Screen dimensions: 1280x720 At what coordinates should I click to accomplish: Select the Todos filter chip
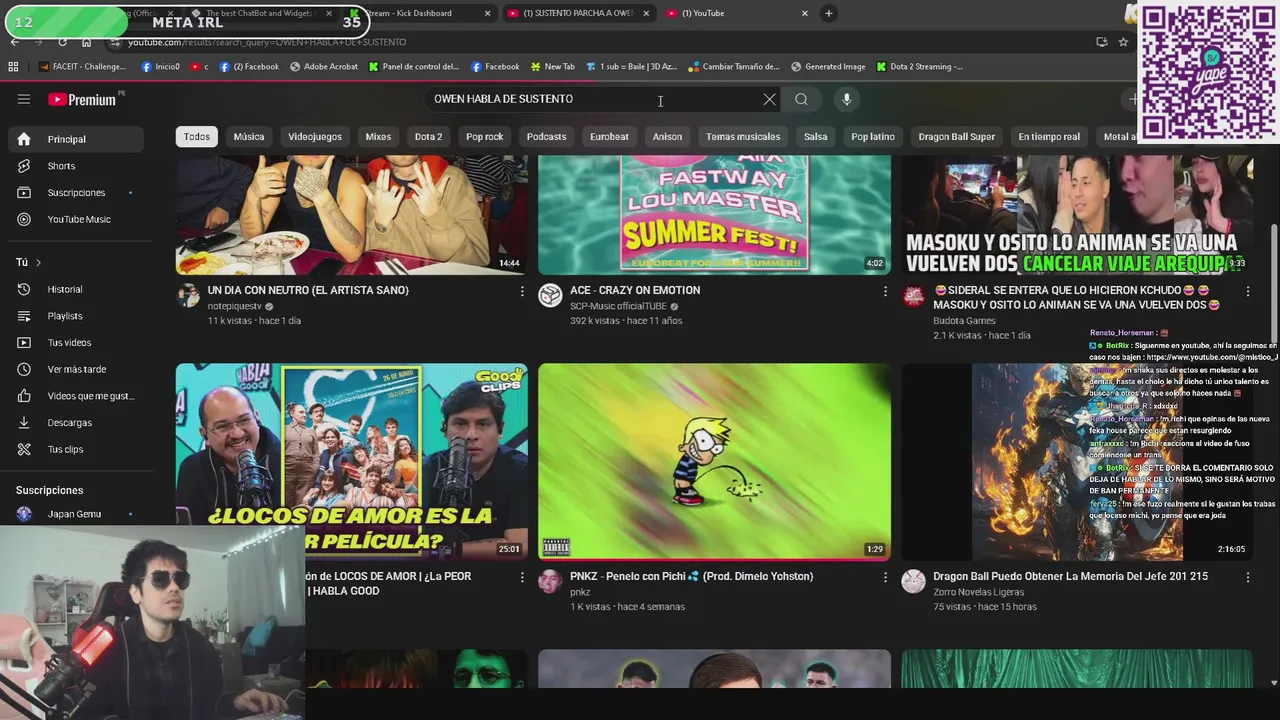197,137
